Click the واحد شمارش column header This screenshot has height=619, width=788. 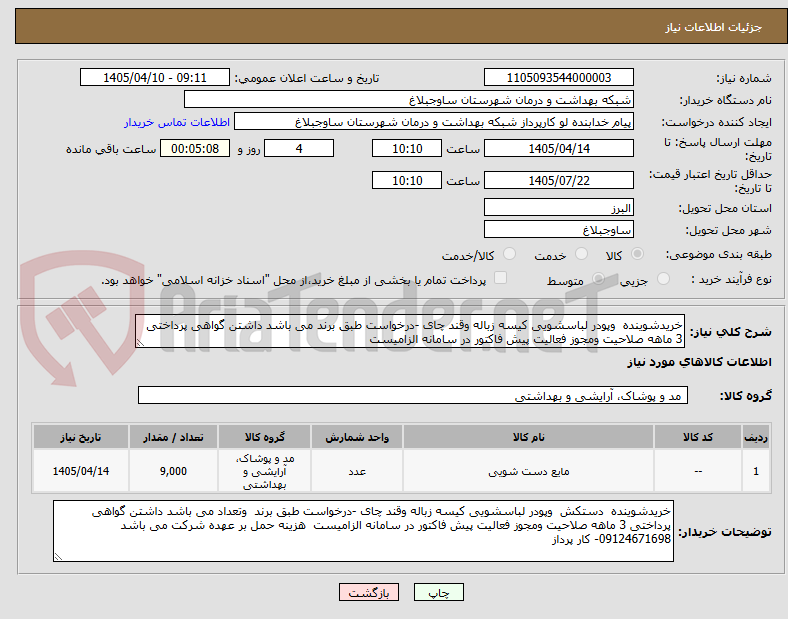(357, 437)
